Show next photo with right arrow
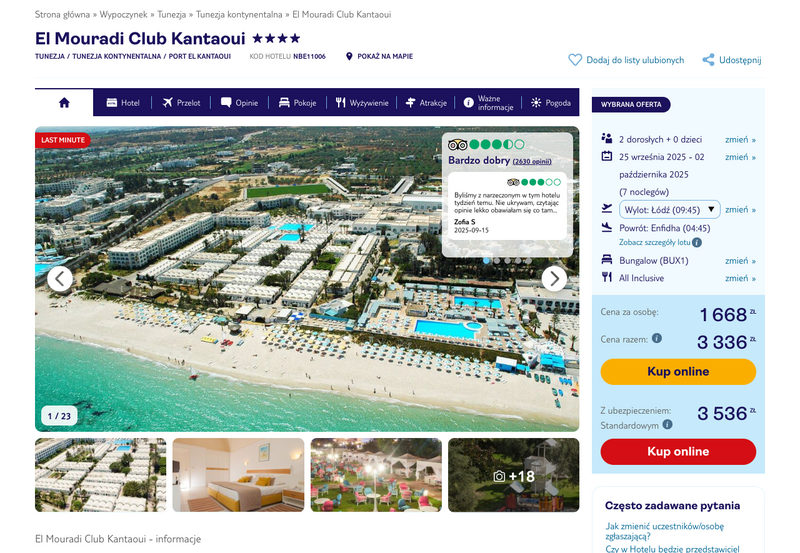 pos(554,279)
